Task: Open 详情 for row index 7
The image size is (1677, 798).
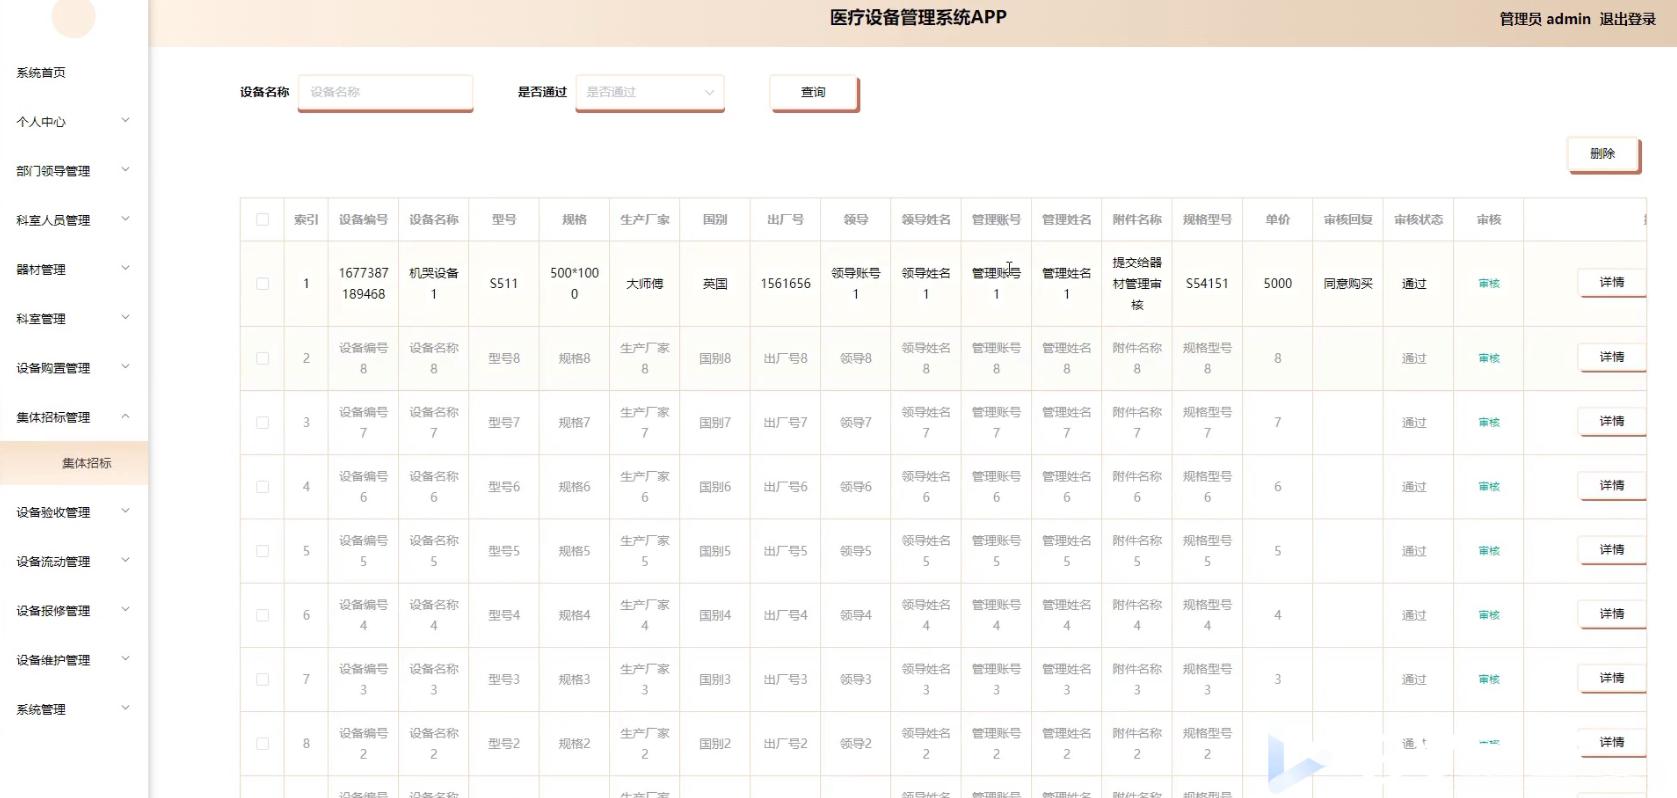Action: [x=1612, y=679]
